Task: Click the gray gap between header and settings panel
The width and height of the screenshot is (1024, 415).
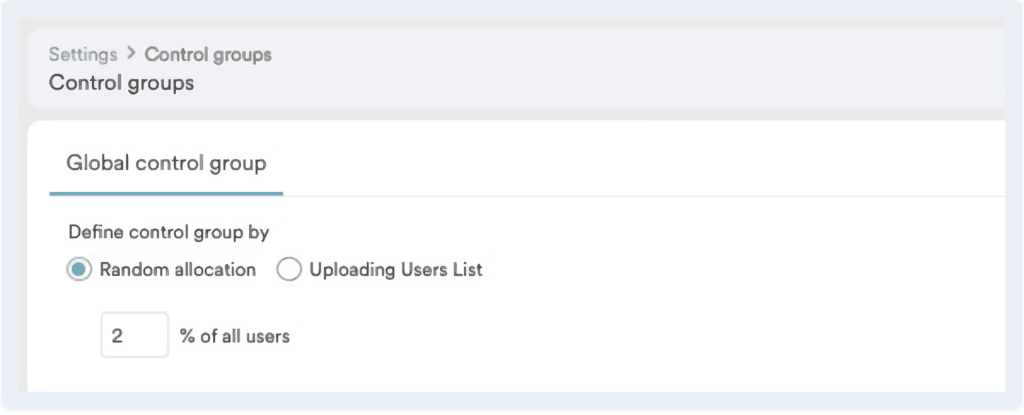Action: click(x=500, y=115)
